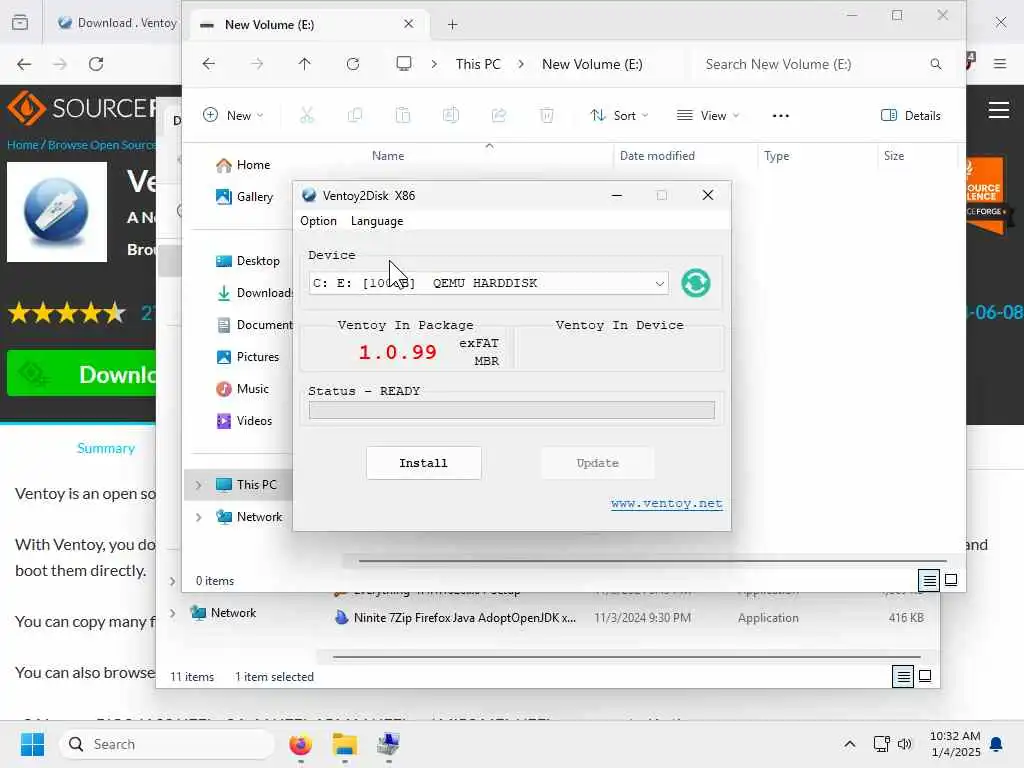The height and width of the screenshot is (768, 1024).
Task: Click the Status READY progress bar
Action: pos(511,410)
